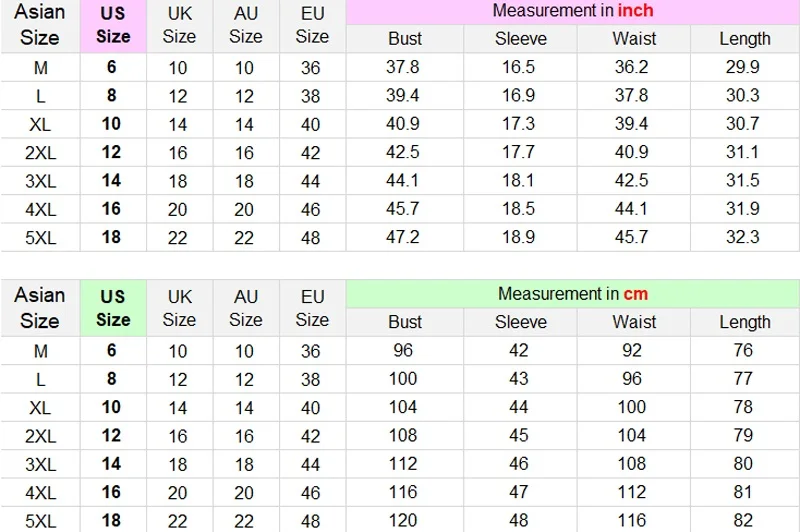Click bust value 37.8 for size M

coord(403,67)
